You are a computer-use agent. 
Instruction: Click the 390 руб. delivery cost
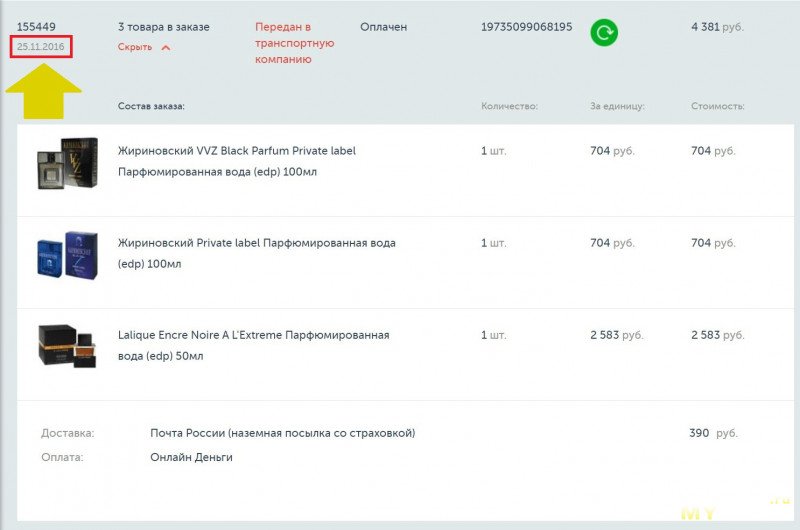point(713,433)
